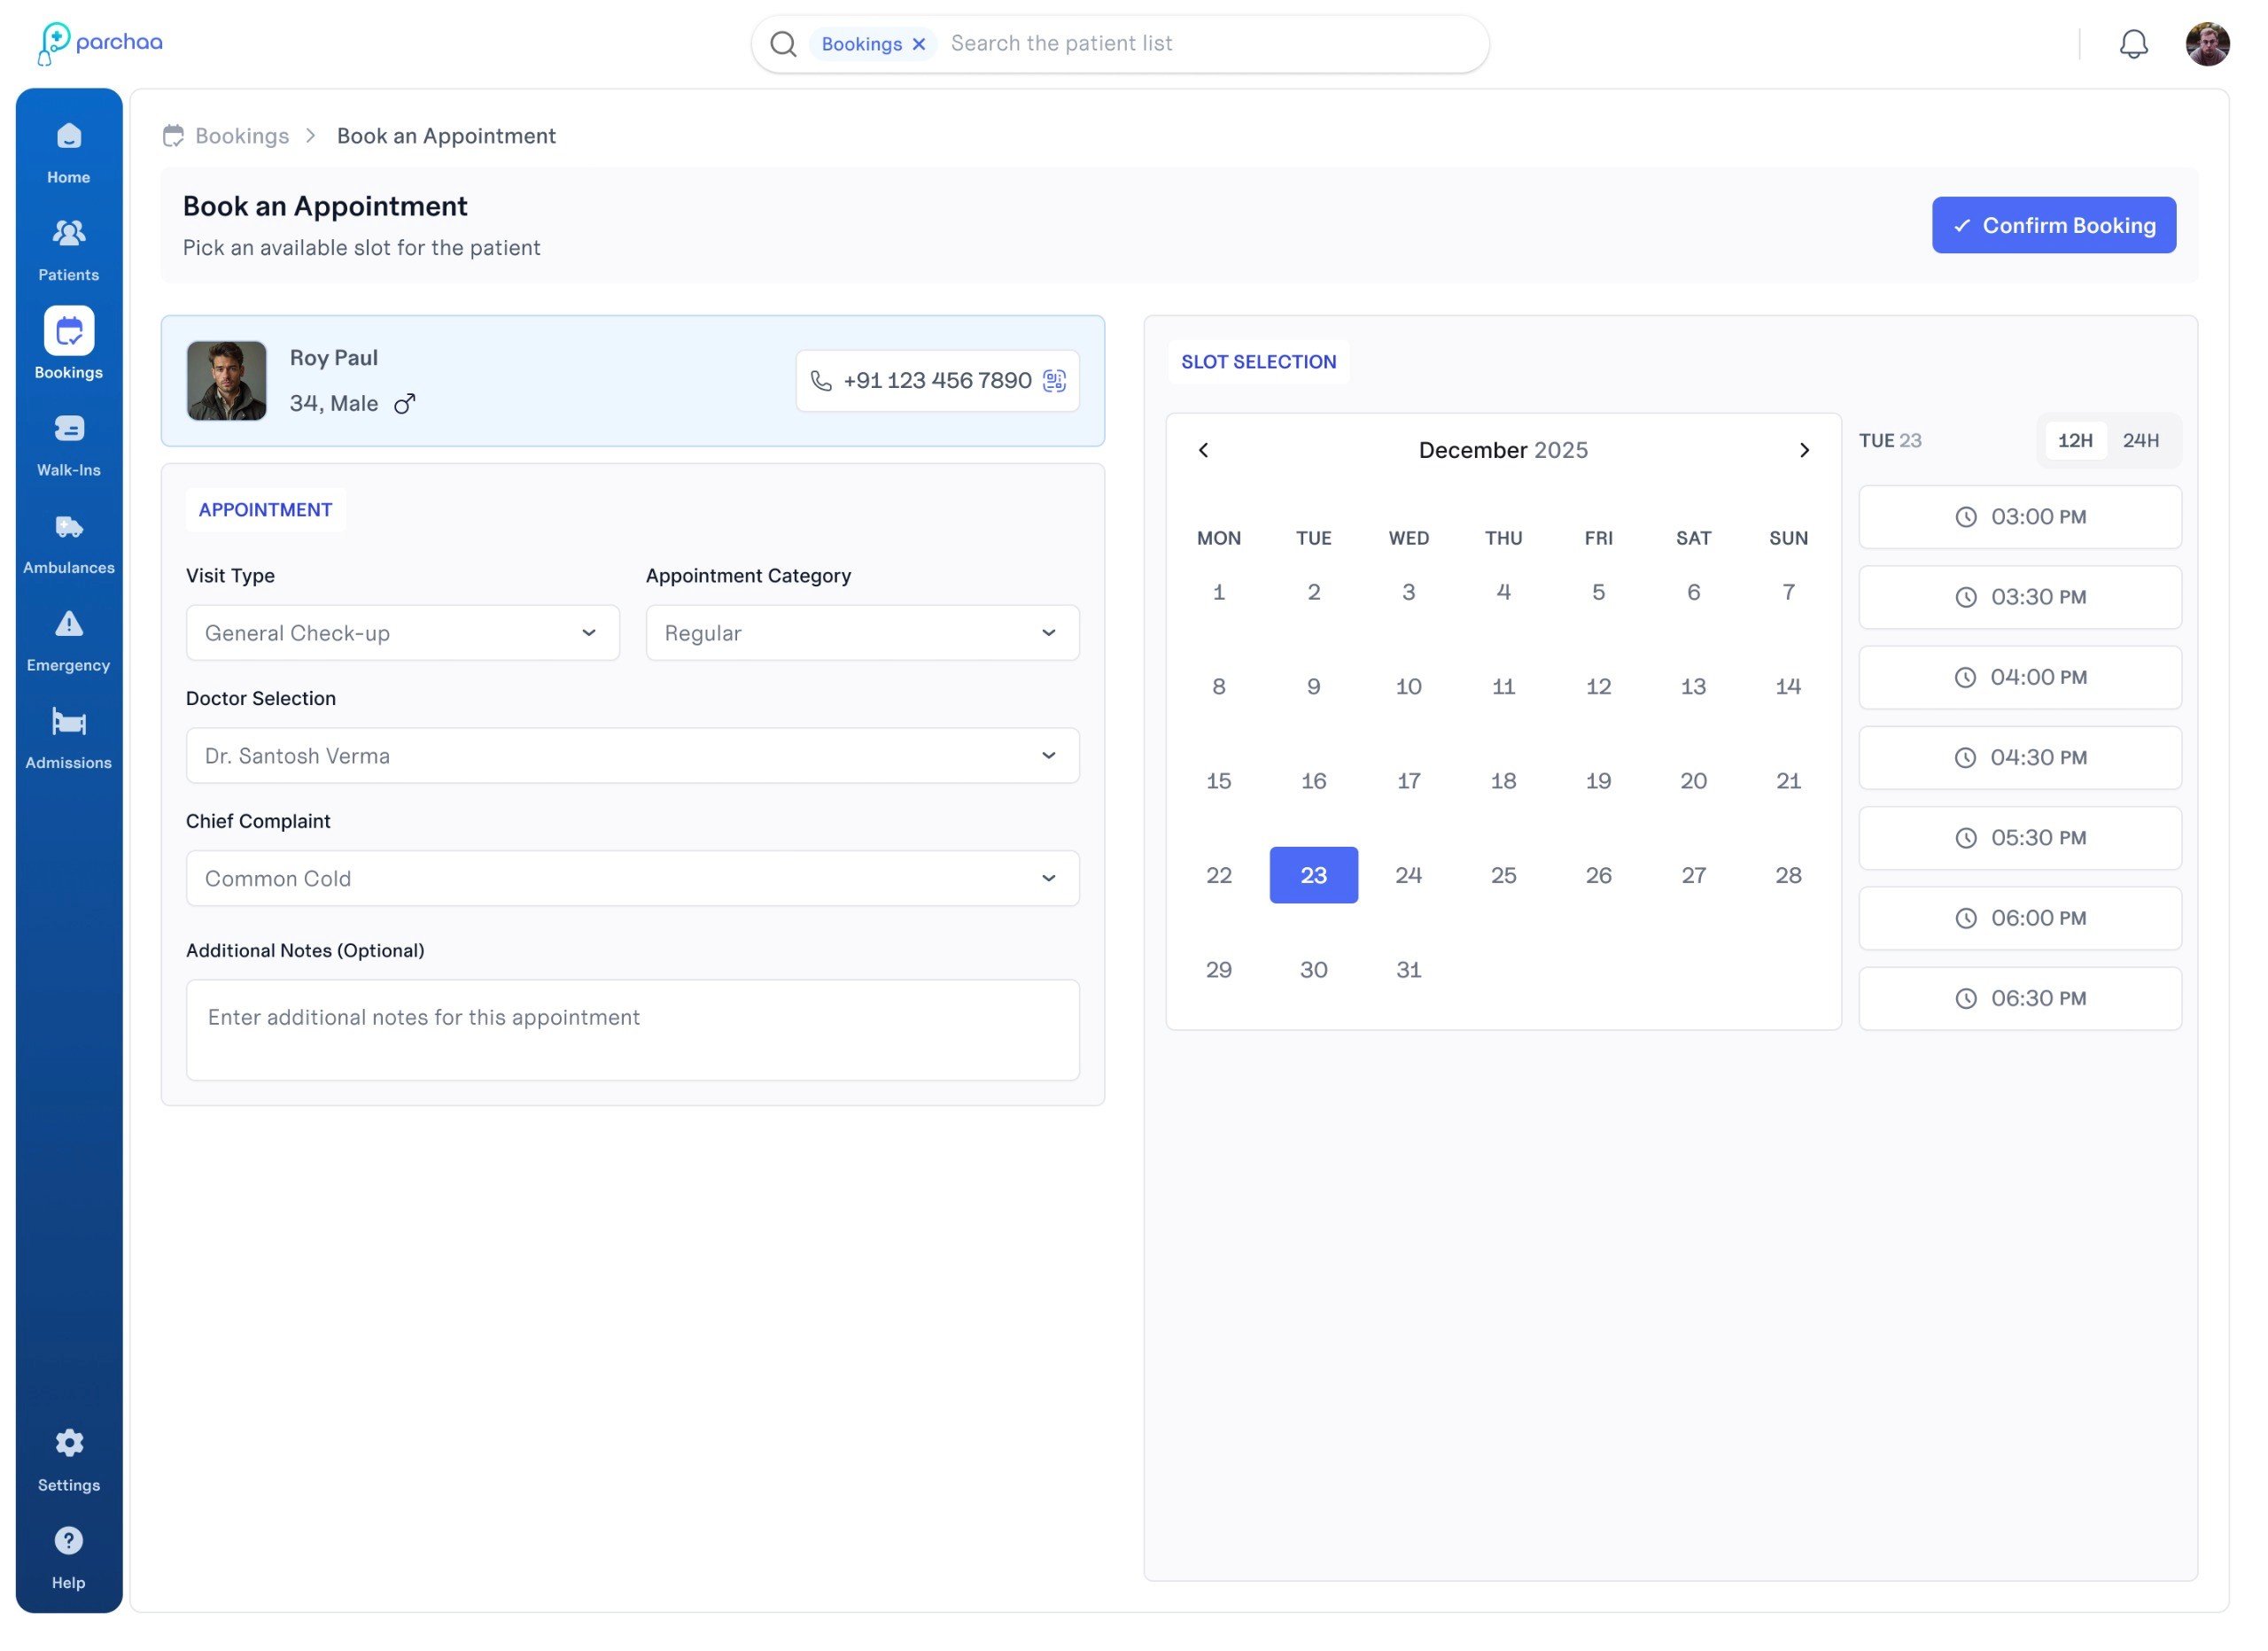
Task: Select the 04:30 PM time slot
Action: pos(2020,758)
